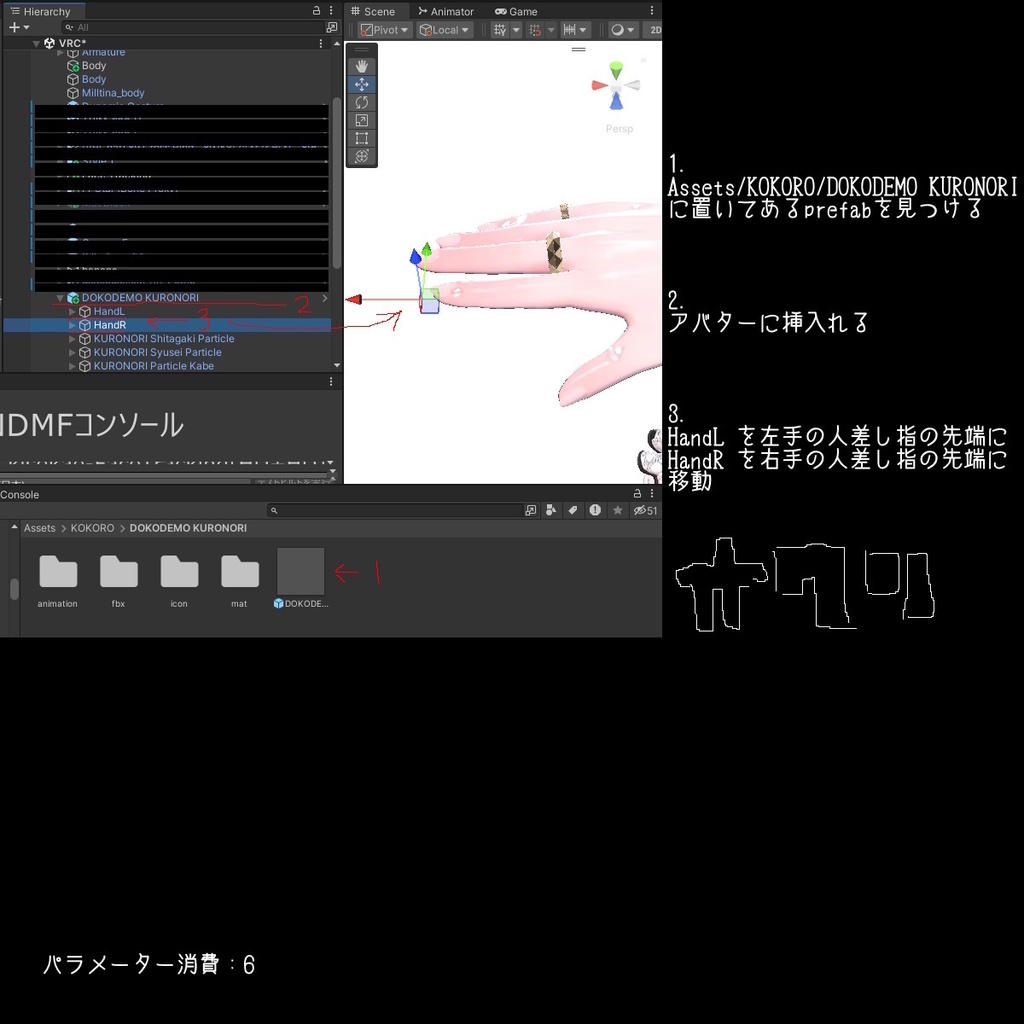Open the Pivot/Center dropdown

[x=385, y=30]
